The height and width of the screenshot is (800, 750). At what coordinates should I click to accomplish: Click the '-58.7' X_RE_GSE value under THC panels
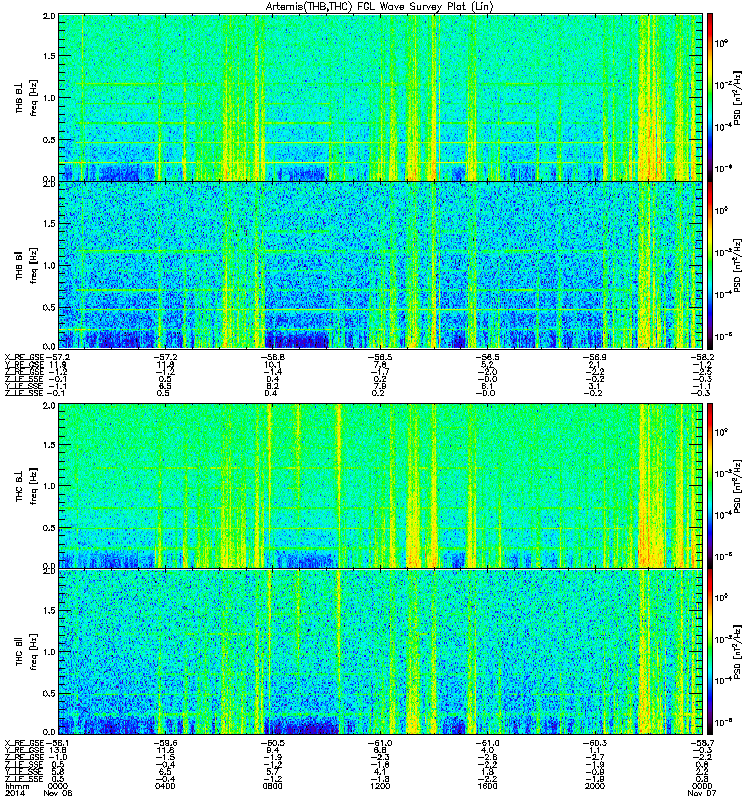pyautogui.click(x=702, y=743)
